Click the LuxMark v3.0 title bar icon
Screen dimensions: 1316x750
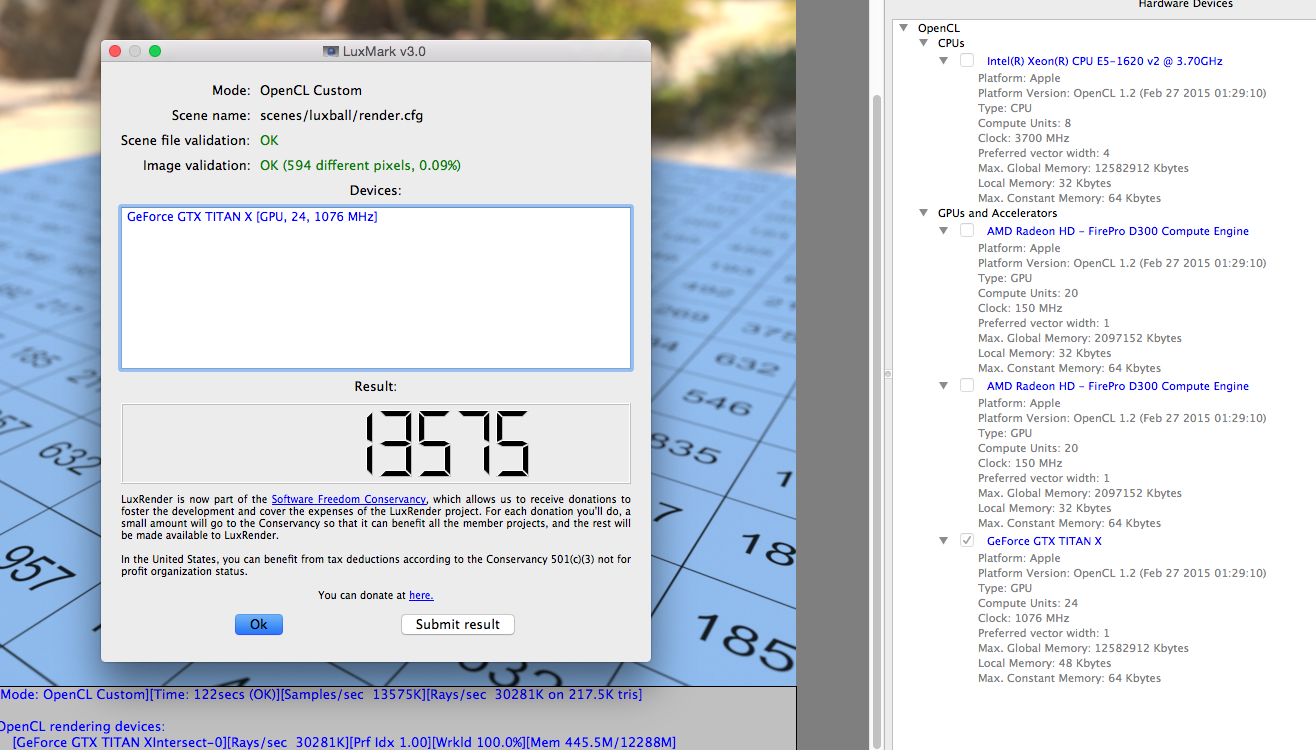331,51
